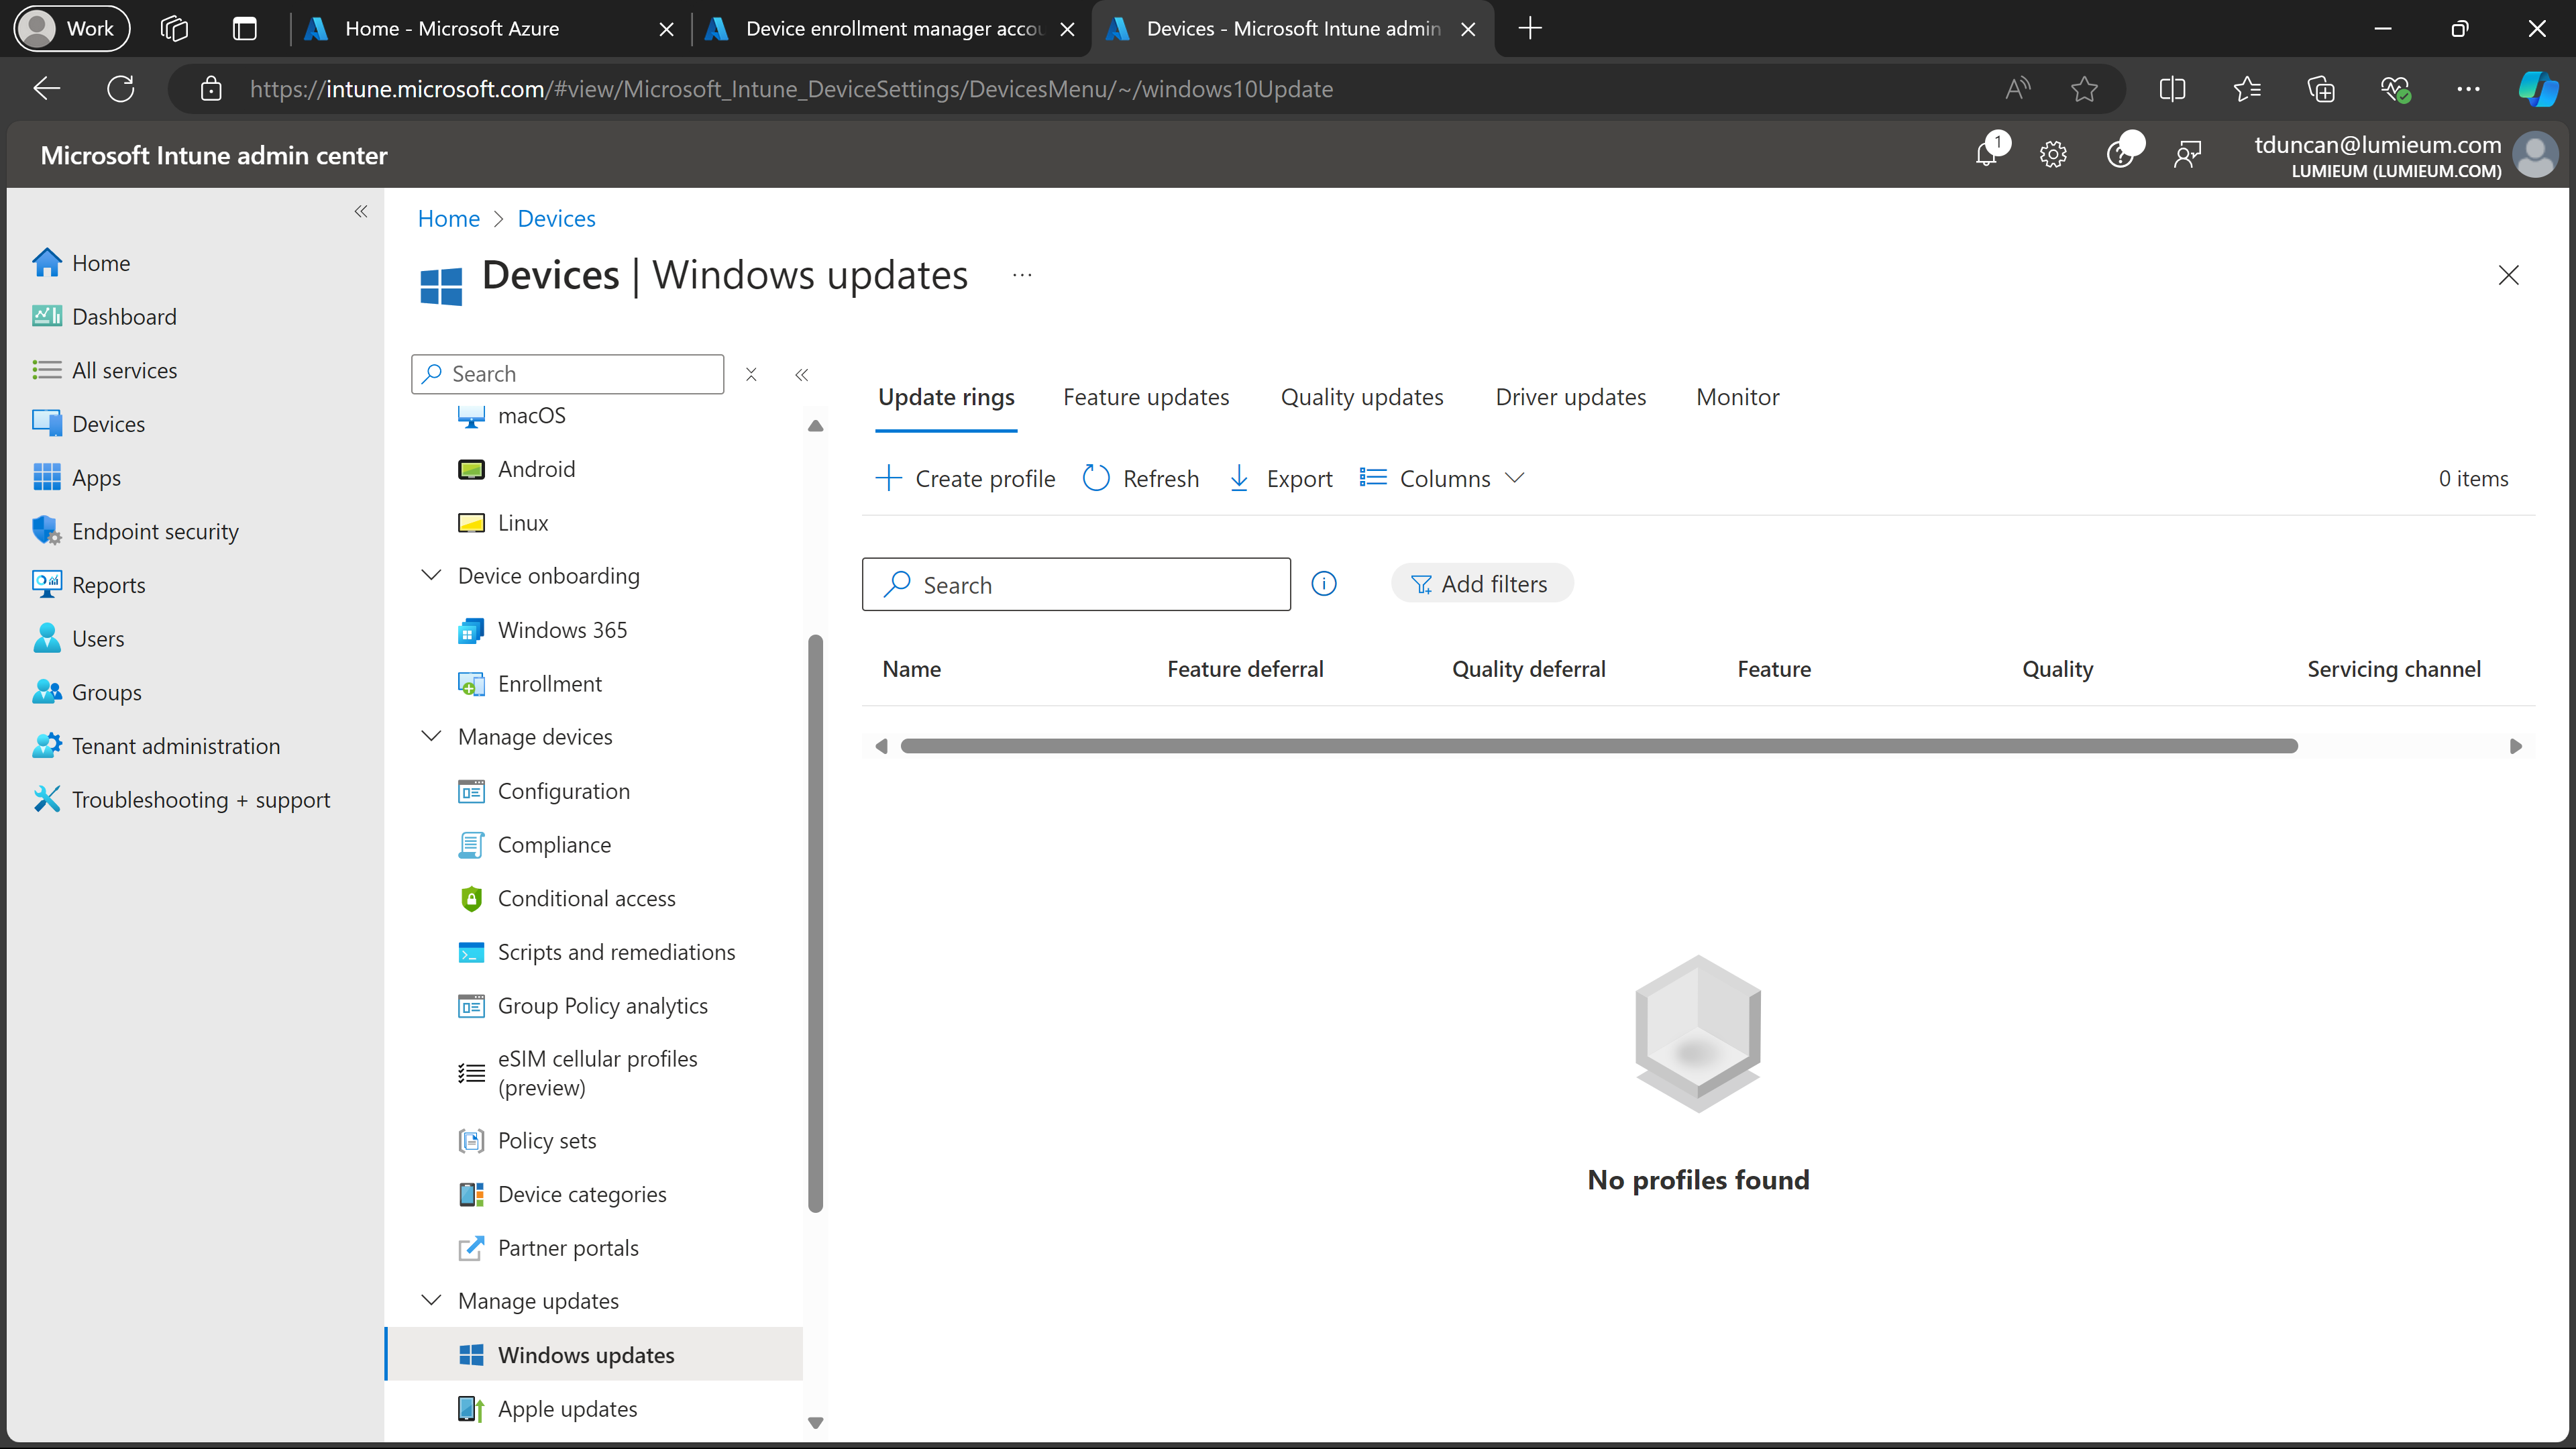Click info icon next to search box
Screen dimensions: 2576x1449
[x=1324, y=584]
